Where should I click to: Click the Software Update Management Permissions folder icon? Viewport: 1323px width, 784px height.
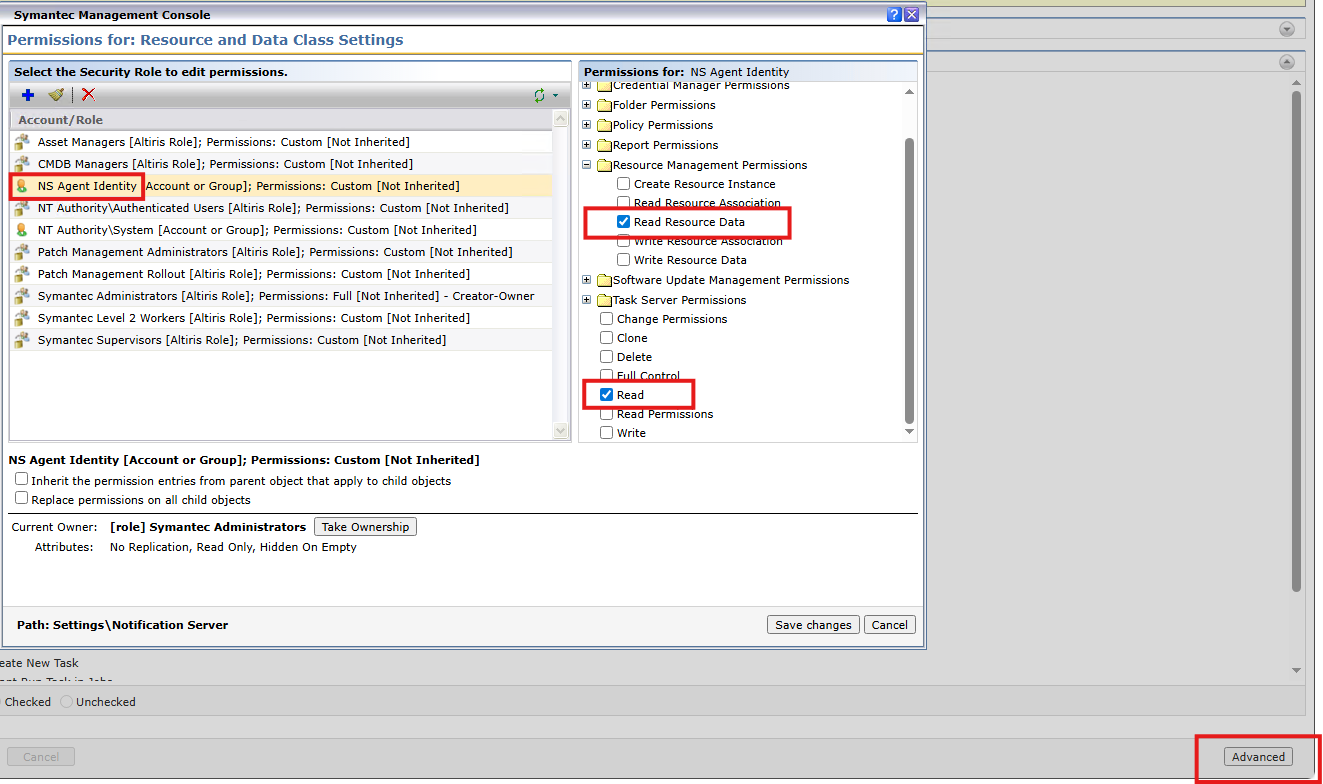(x=604, y=280)
